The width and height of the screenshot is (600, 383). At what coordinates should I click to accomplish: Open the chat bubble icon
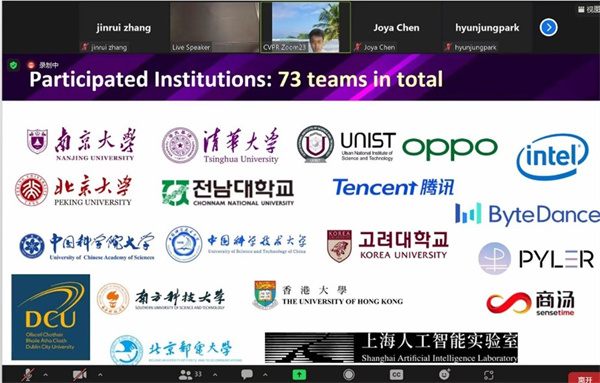click(247, 374)
